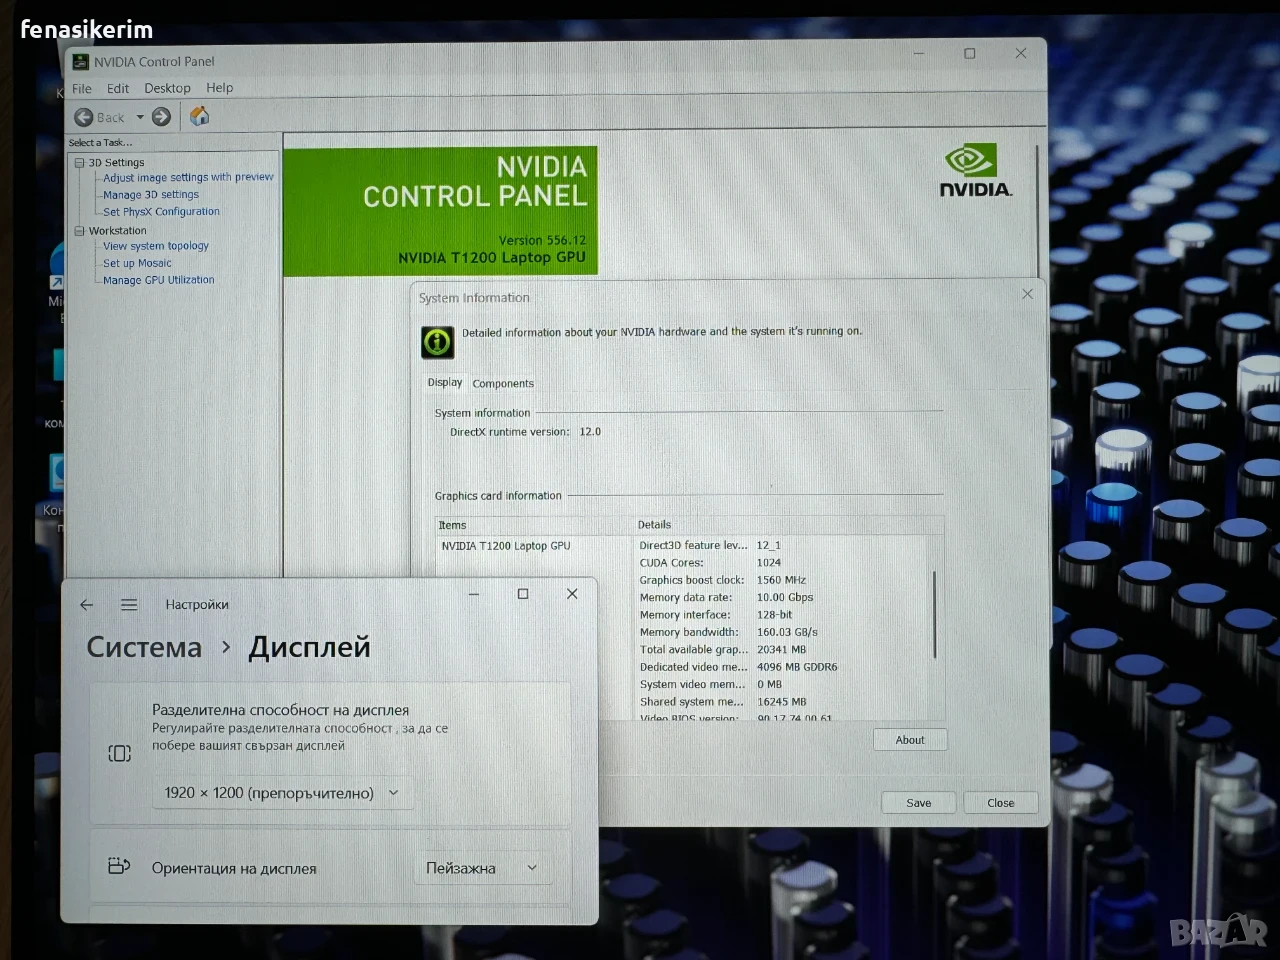The height and width of the screenshot is (960, 1280).
Task: Open the Edit menu
Action: (x=118, y=88)
